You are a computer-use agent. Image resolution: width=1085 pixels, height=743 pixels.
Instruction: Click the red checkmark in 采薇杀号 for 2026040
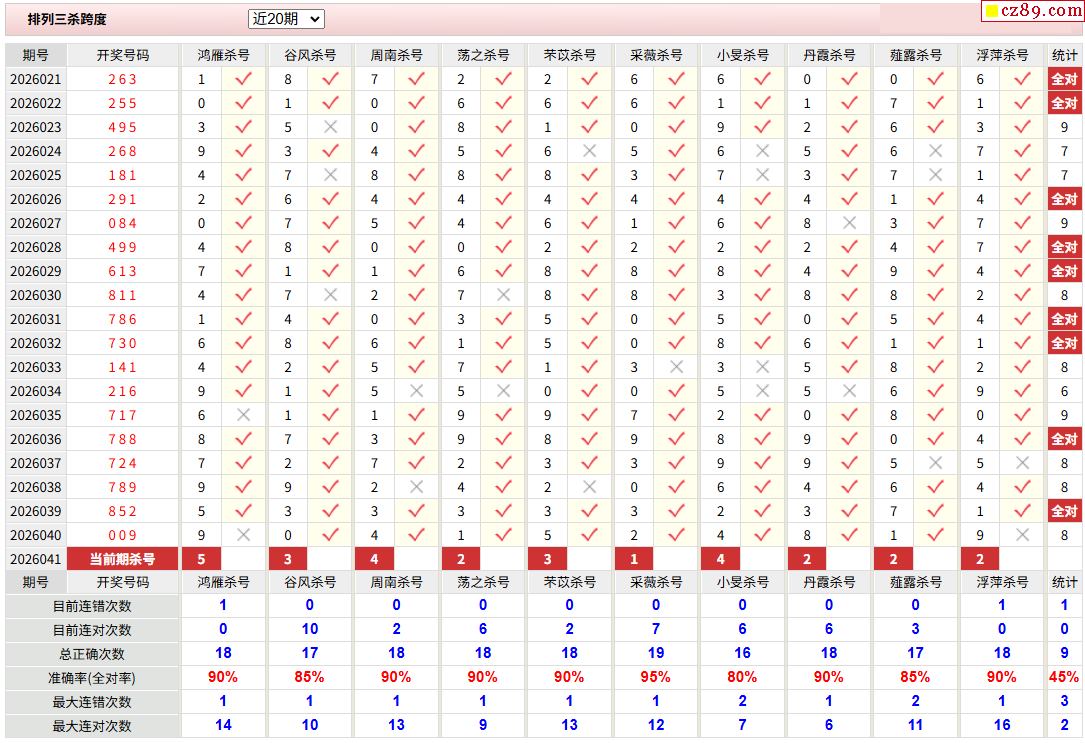tap(676, 535)
